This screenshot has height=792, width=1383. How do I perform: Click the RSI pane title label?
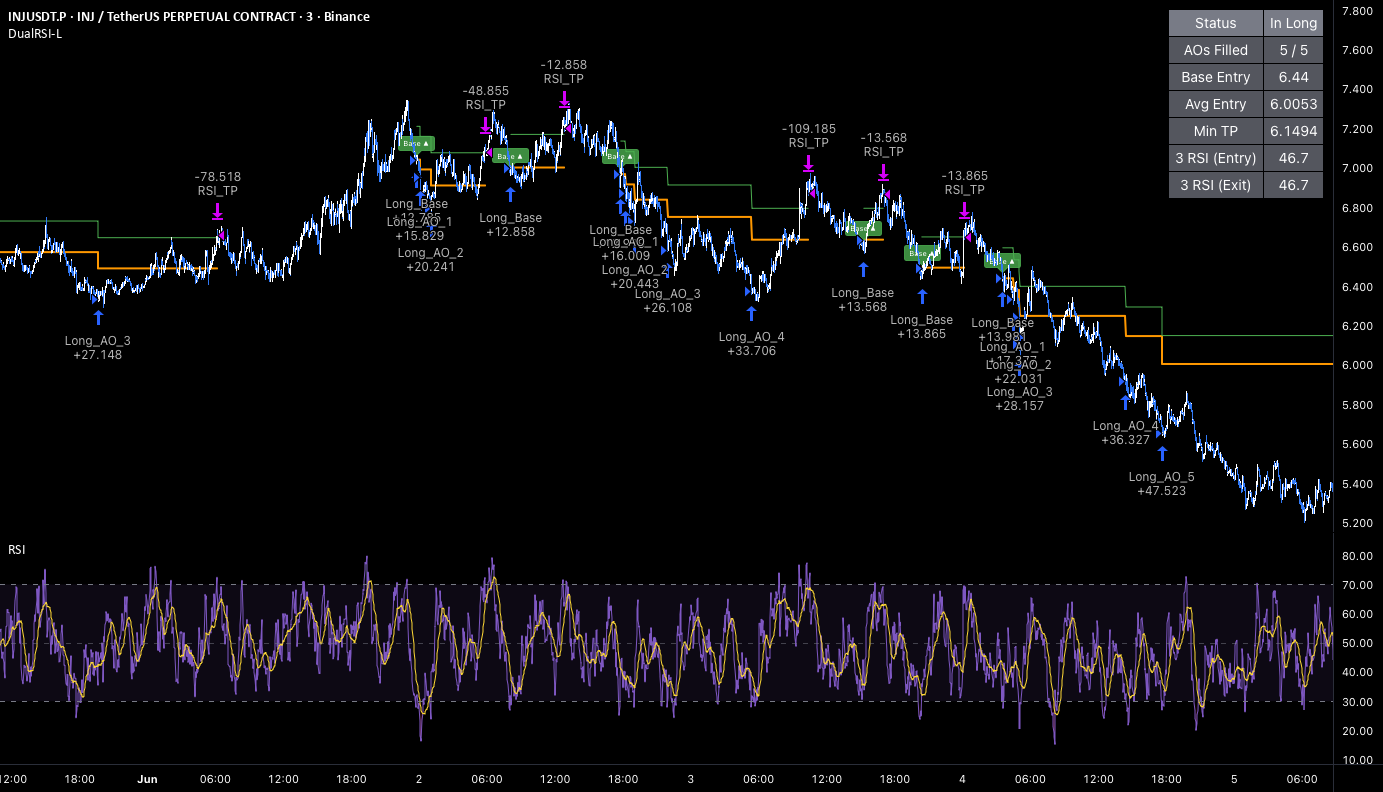click(16, 549)
